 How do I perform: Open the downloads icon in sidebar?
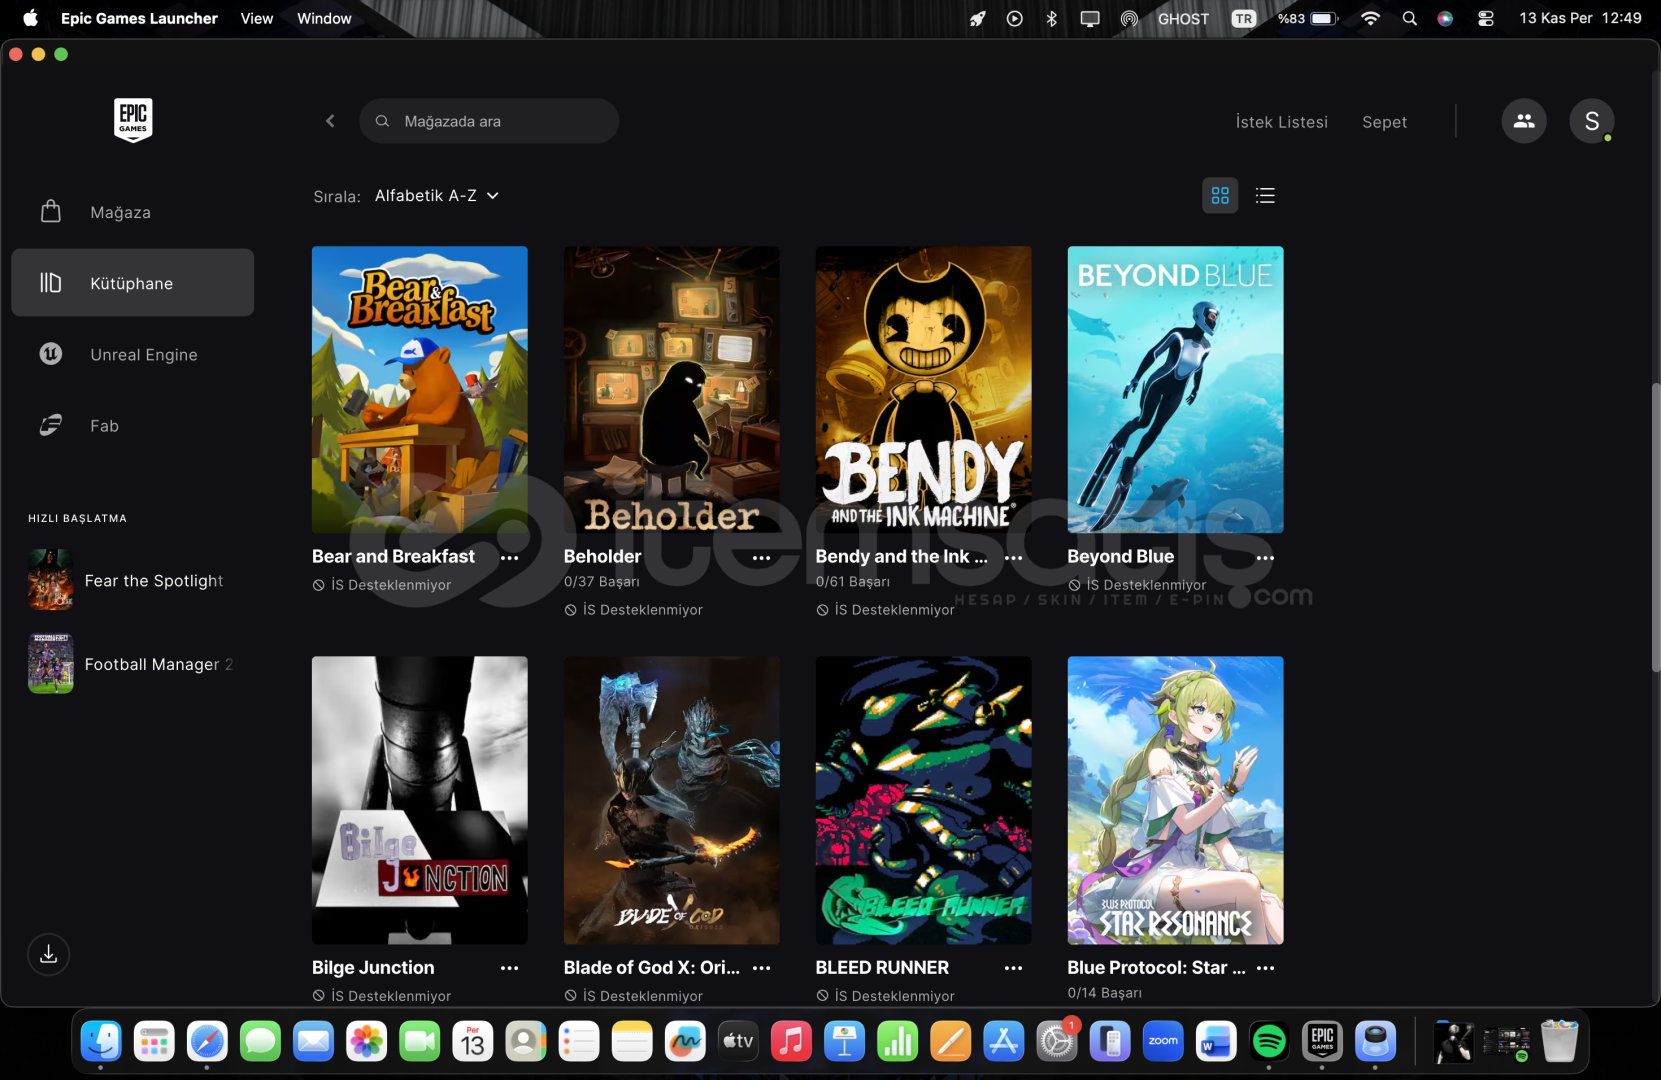coord(48,954)
